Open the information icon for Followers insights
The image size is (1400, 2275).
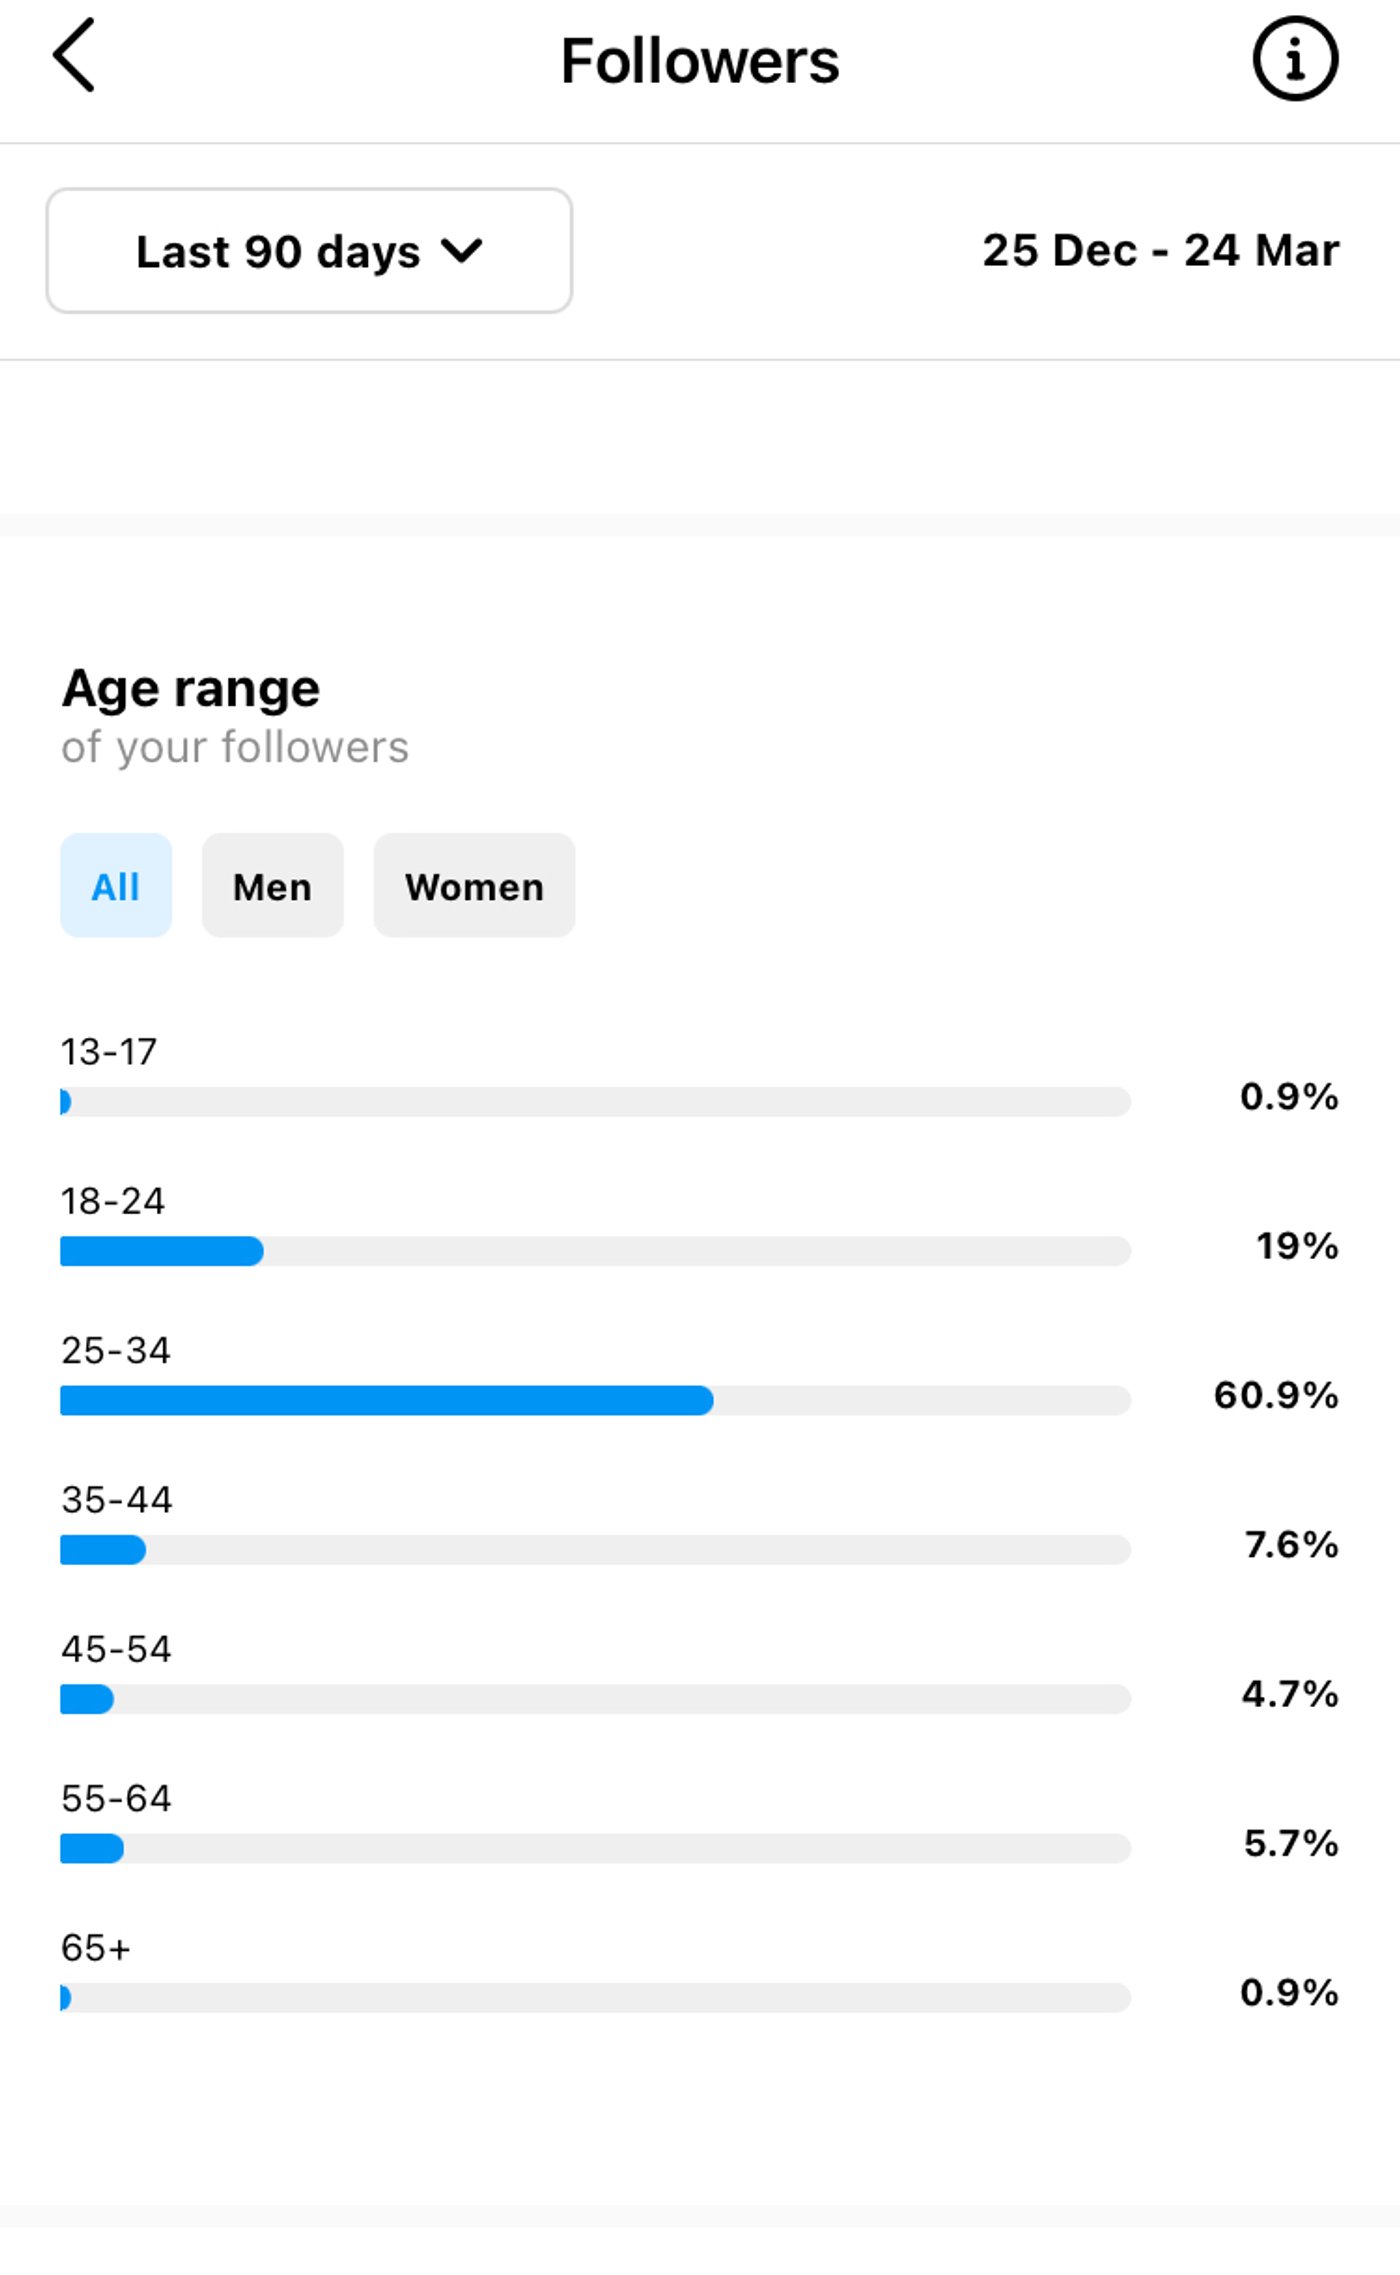coord(1295,60)
